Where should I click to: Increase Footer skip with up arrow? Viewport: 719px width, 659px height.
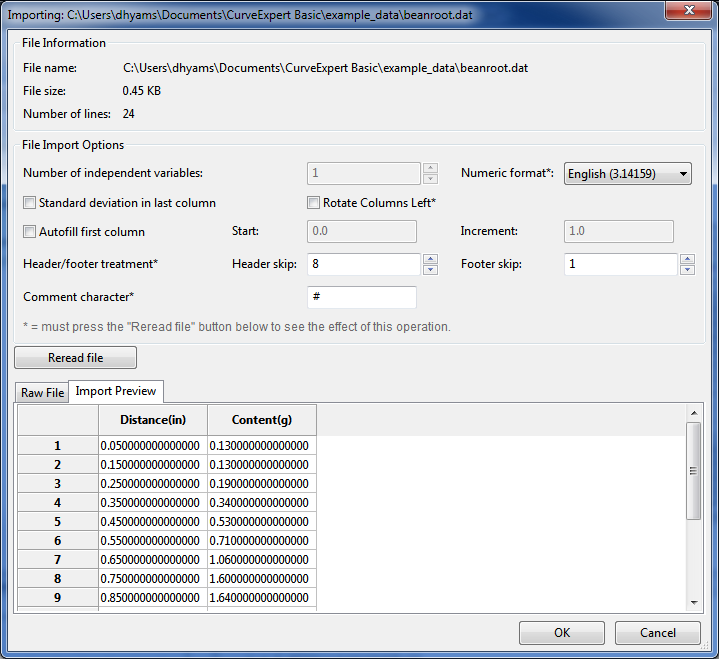click(687, 259)
